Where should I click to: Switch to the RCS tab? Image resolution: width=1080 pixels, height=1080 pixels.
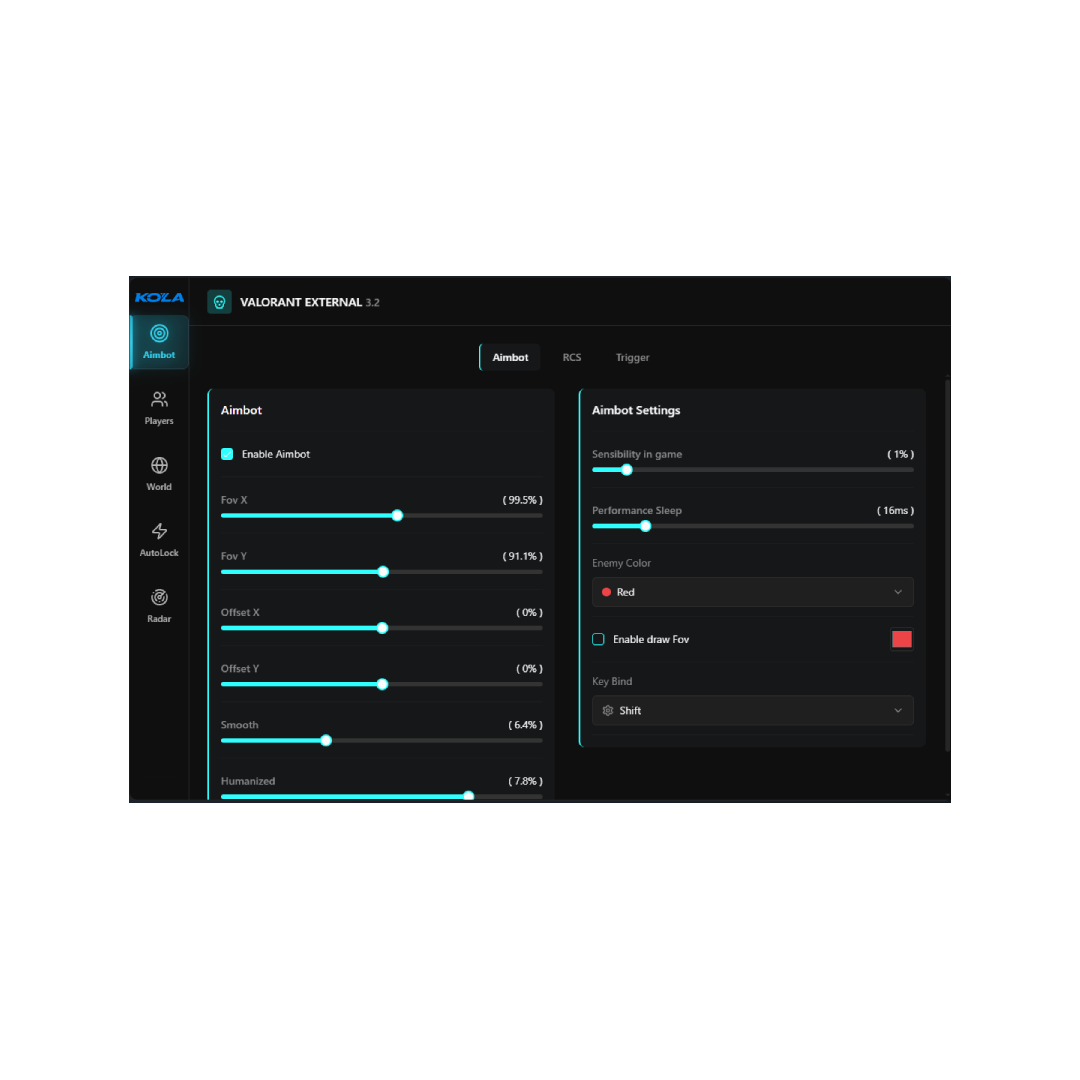(x=571, y=357)
